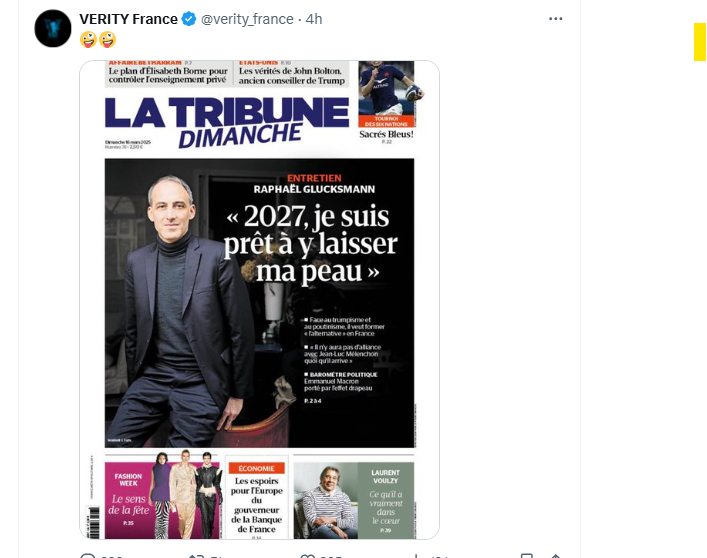Open the VERITY France profile avatar
The height and width of the screenshot is (558, 707).
[53, 28]
